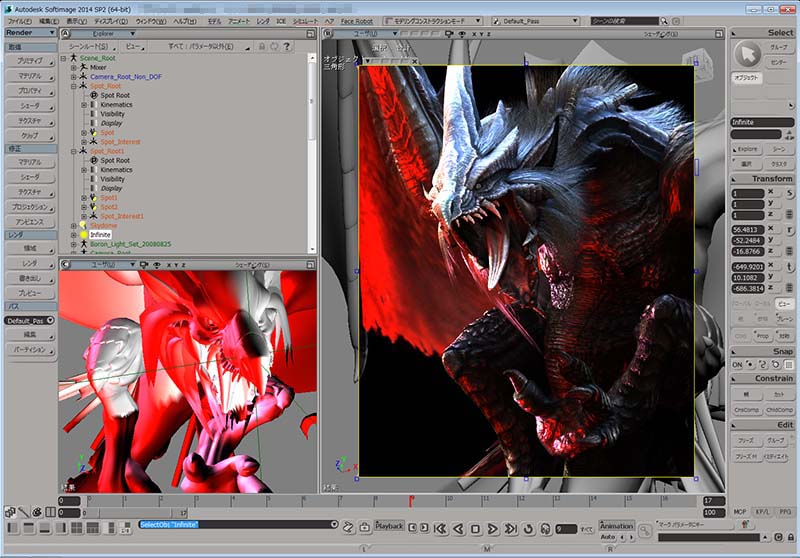Maximize the render viewport
The image size is (800, 558).
719,34
